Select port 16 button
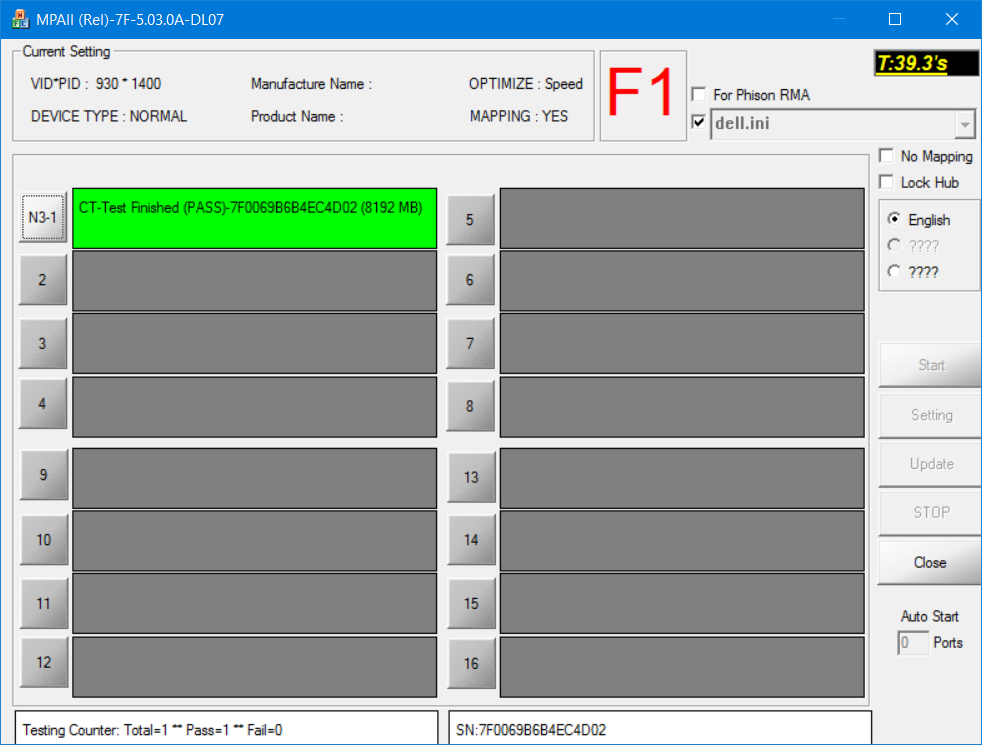 470,663
